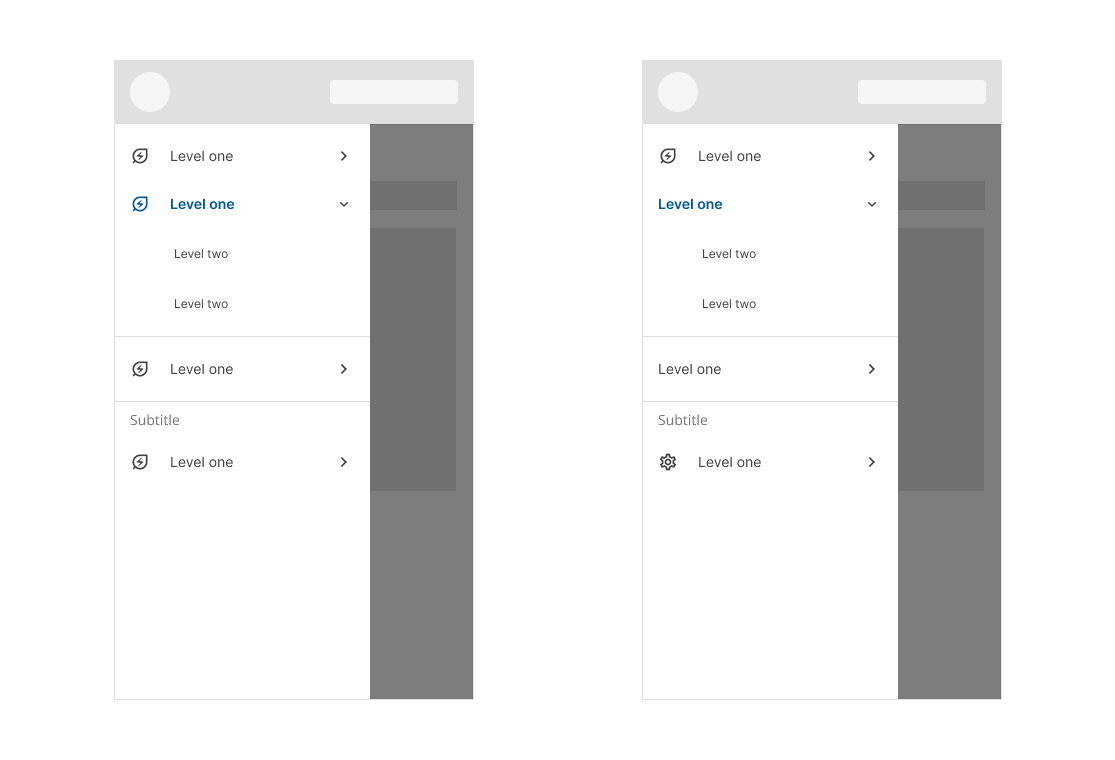Viewport: 1115px width, 760px height.
Task: Click the leaf icon in the right menu
Action: click(668, 156)
